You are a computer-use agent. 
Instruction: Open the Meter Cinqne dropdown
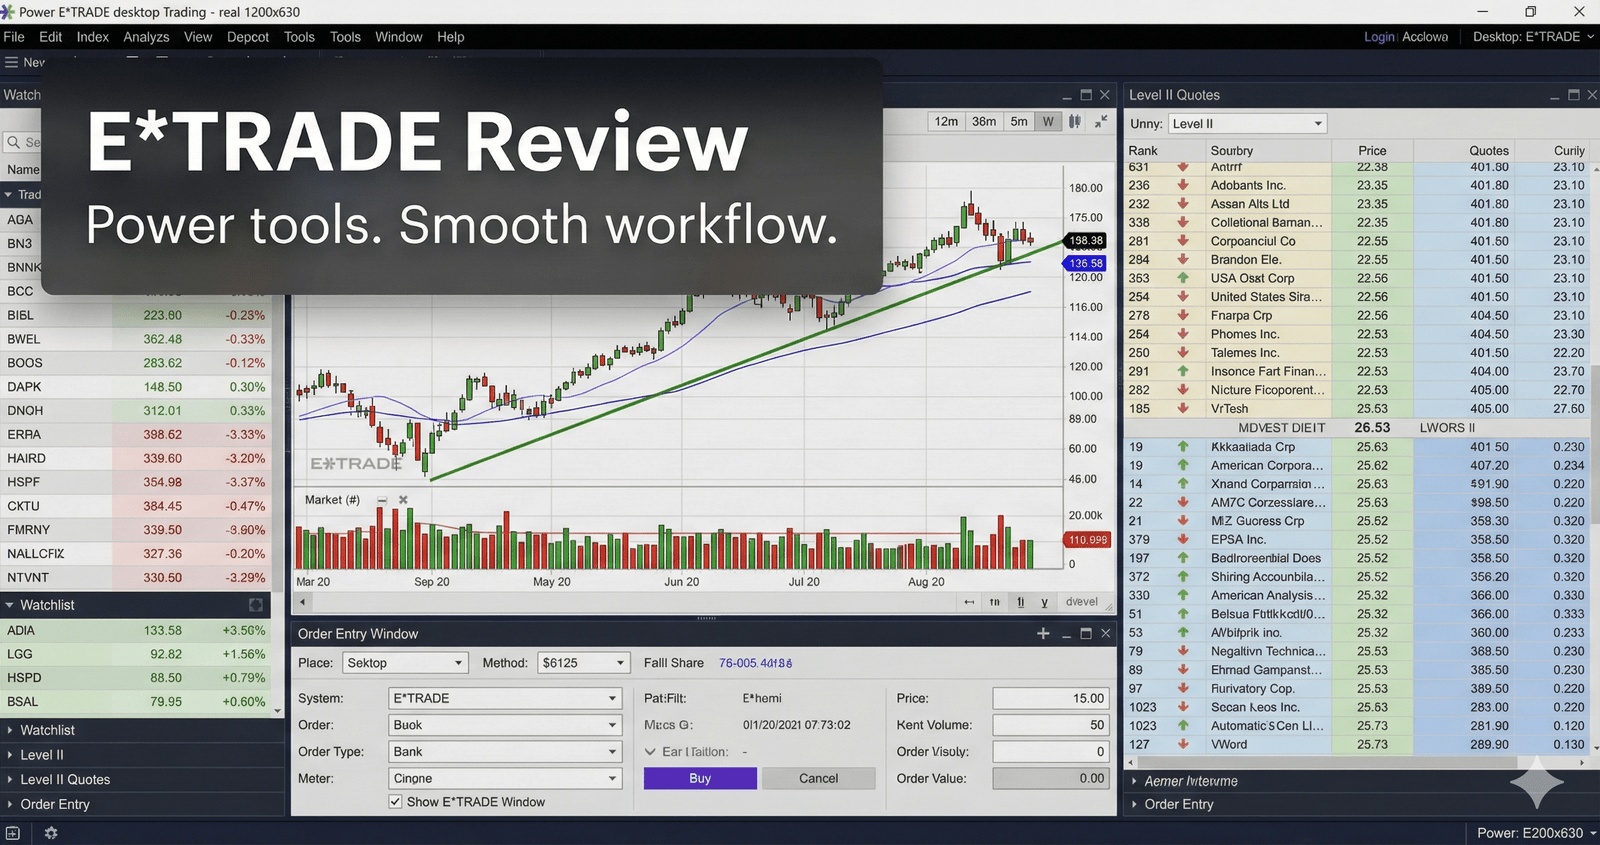point(505,778)
